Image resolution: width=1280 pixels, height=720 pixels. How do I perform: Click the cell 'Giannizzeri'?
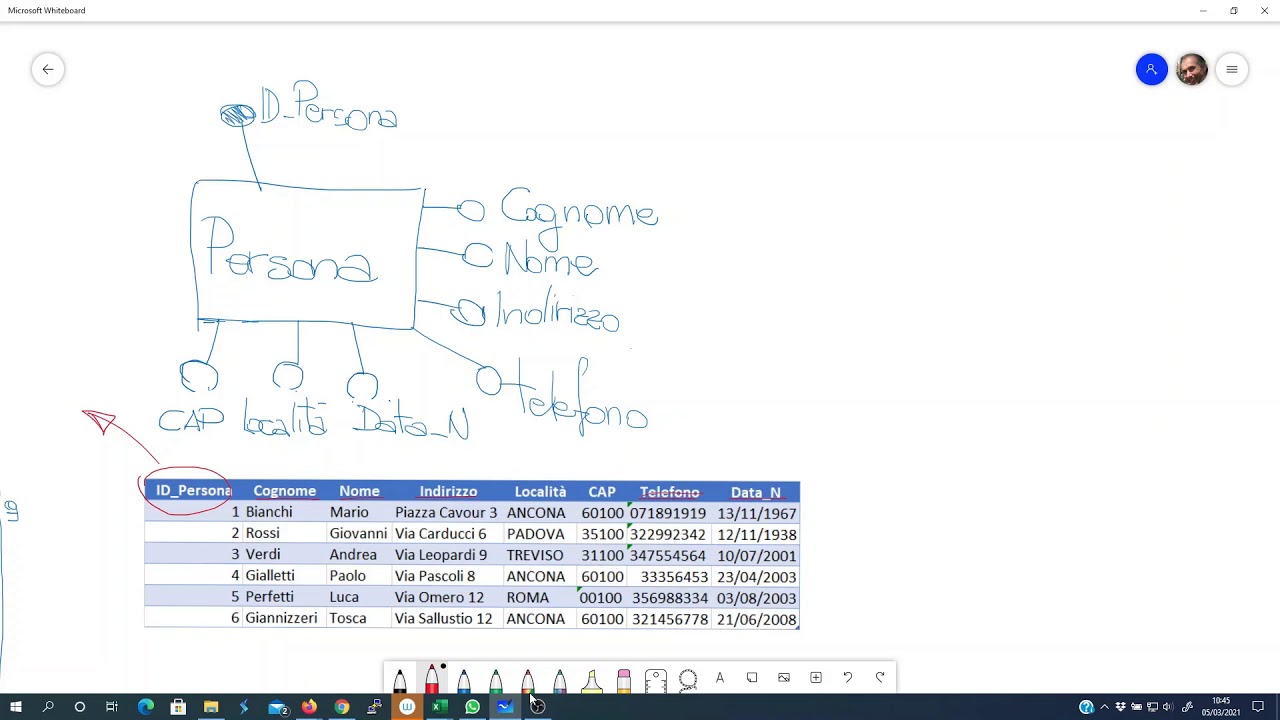coord(281,618)
